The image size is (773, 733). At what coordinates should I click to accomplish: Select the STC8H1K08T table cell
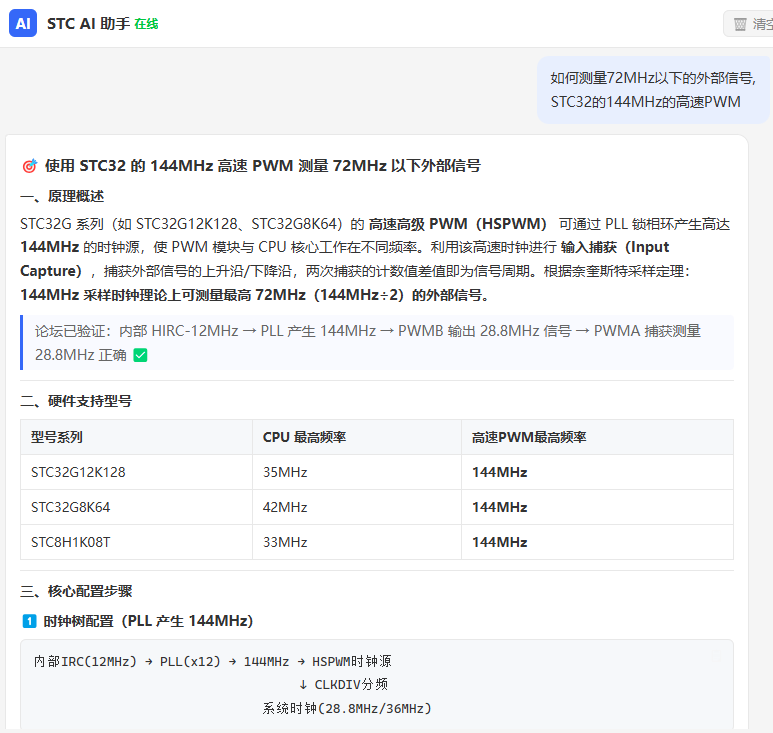click(136, 542)
